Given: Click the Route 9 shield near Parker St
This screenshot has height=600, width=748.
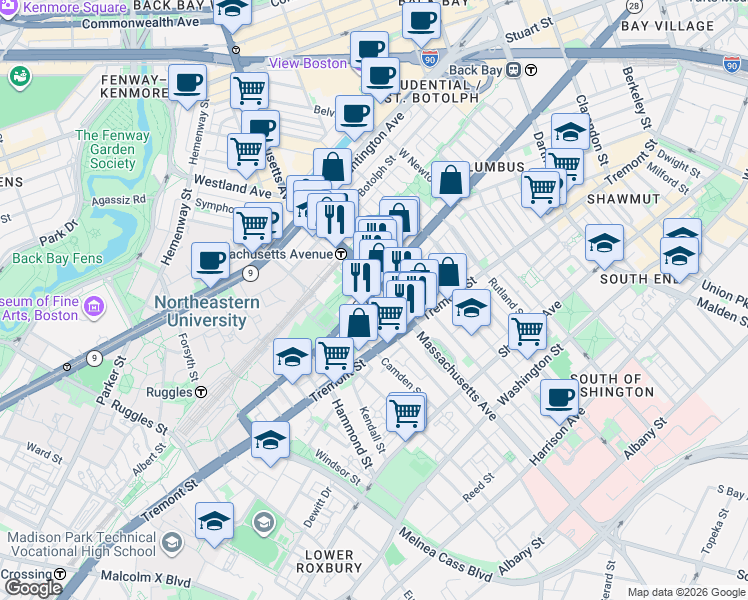Looking at the screenshot, I should coord(94,358).
